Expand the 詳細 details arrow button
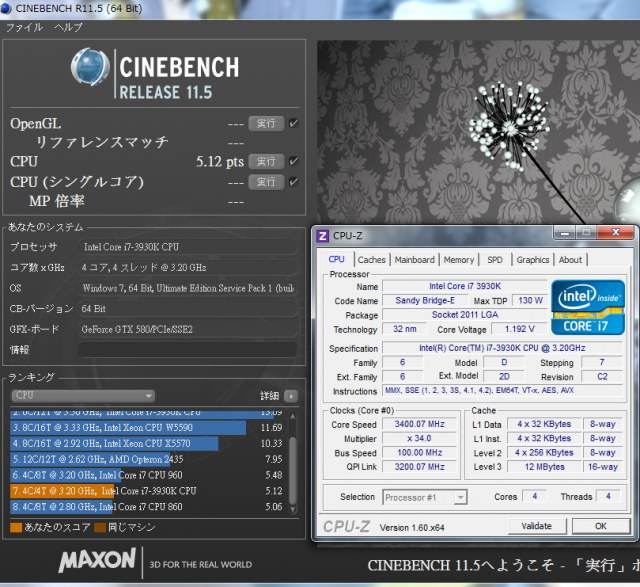The image size is (640, 587). 291,396
